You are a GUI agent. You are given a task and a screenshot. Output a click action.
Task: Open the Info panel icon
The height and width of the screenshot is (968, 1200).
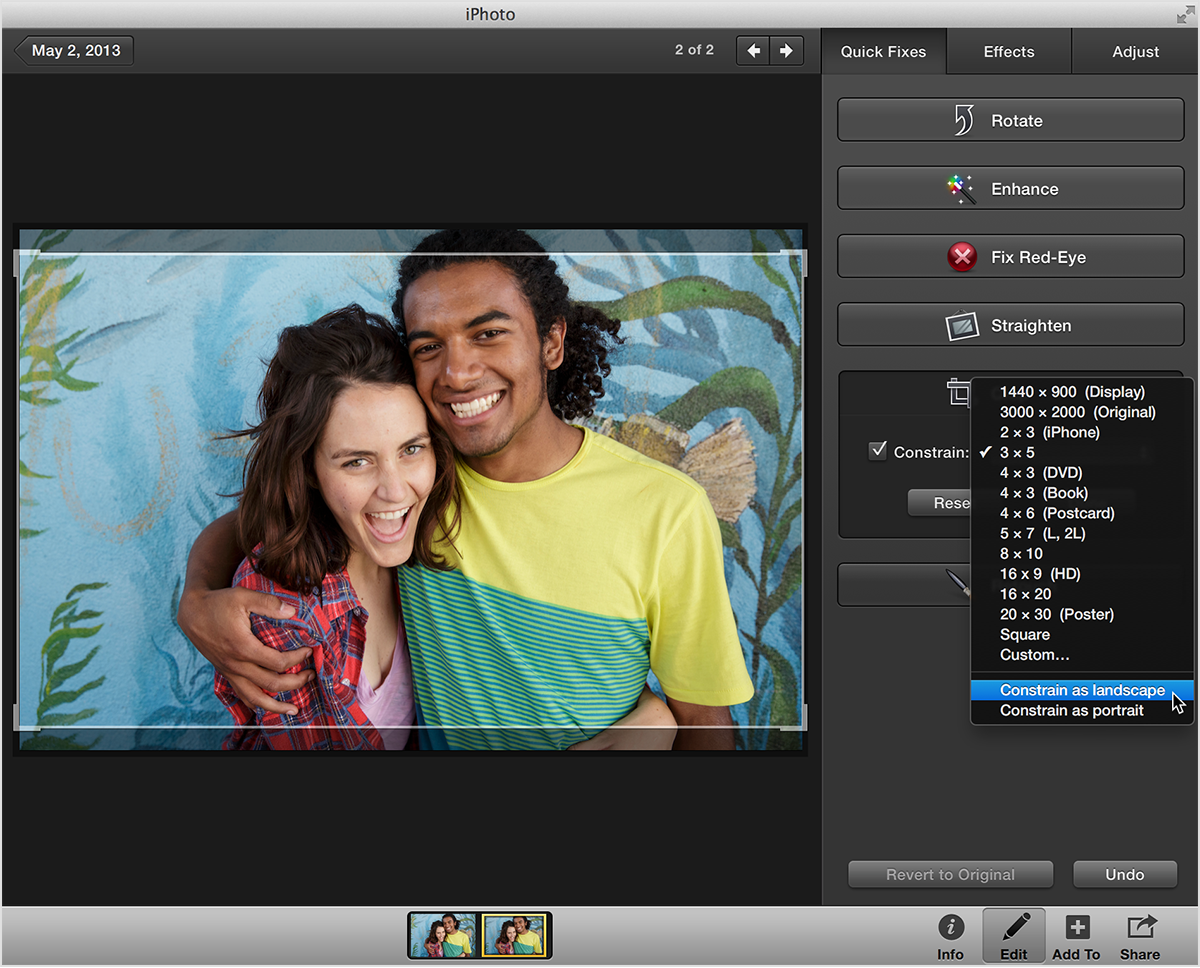point(950,927)
